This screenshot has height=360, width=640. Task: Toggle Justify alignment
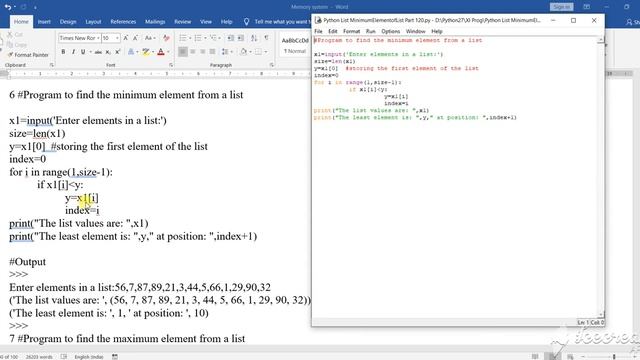pos(212,52)
